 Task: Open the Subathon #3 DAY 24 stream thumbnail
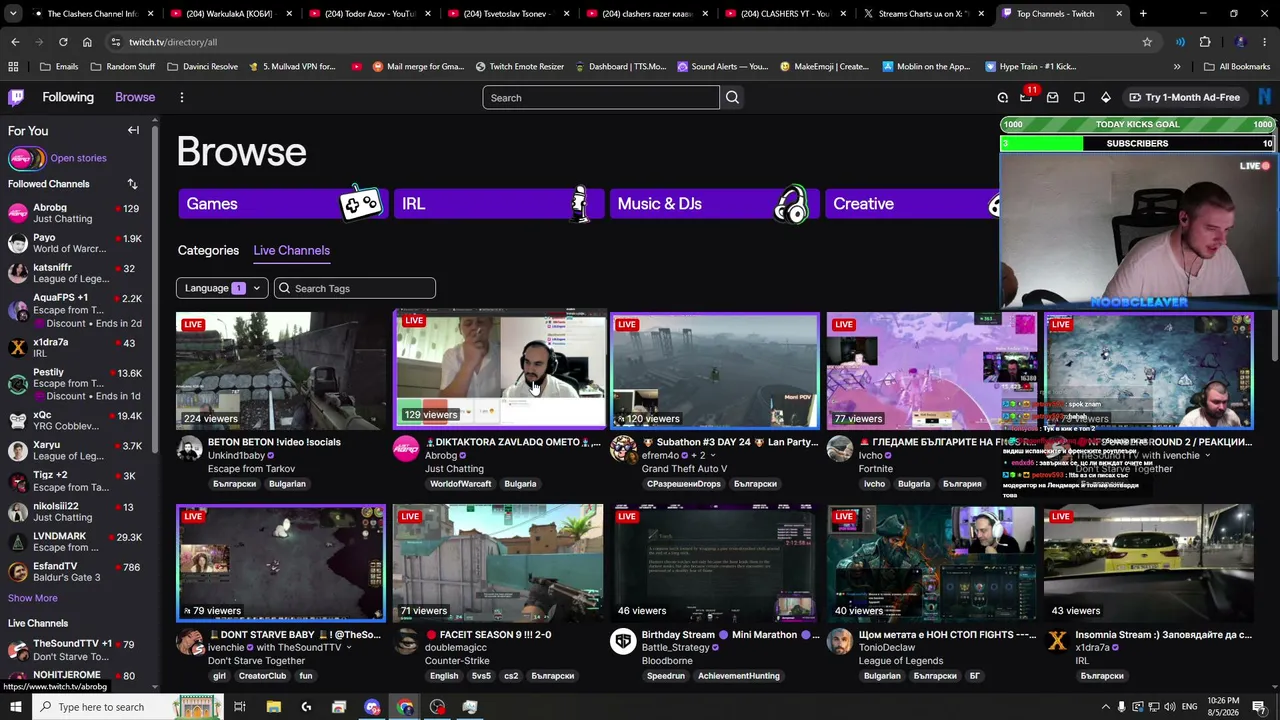pyautogui.click(x=715, y=371)
